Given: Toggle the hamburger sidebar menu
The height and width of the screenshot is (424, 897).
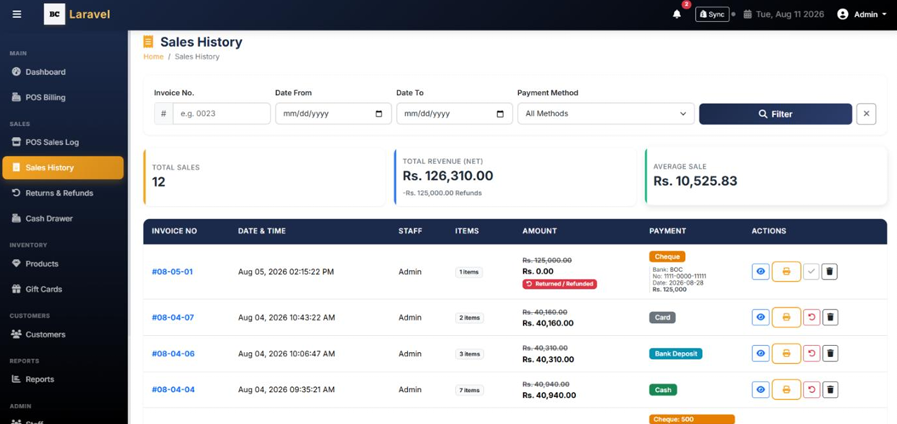Looking at the screenshot, I should coord(17,14).
